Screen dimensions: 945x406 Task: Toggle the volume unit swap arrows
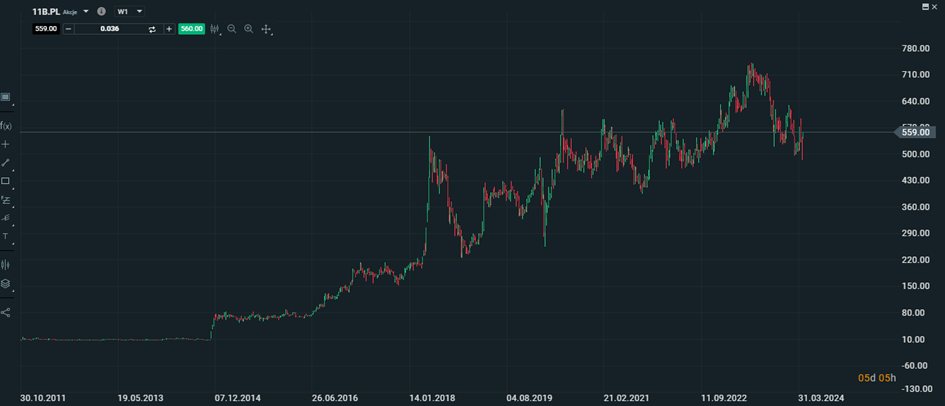152,29
